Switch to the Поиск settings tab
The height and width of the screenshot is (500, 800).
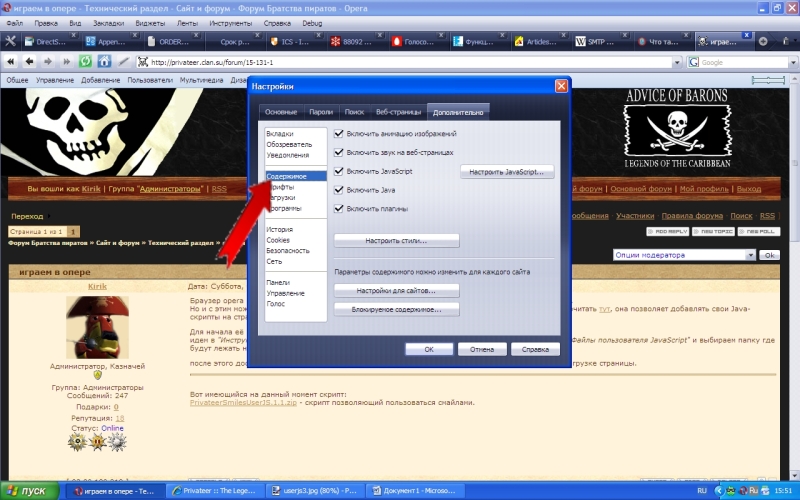(x=354, y=112)
